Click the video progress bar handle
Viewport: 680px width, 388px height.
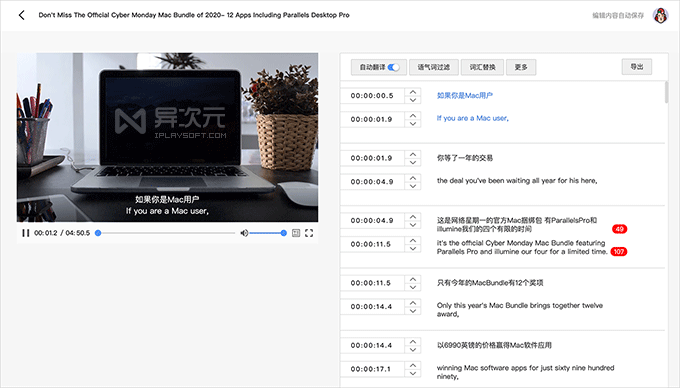(x=98, y=233)
